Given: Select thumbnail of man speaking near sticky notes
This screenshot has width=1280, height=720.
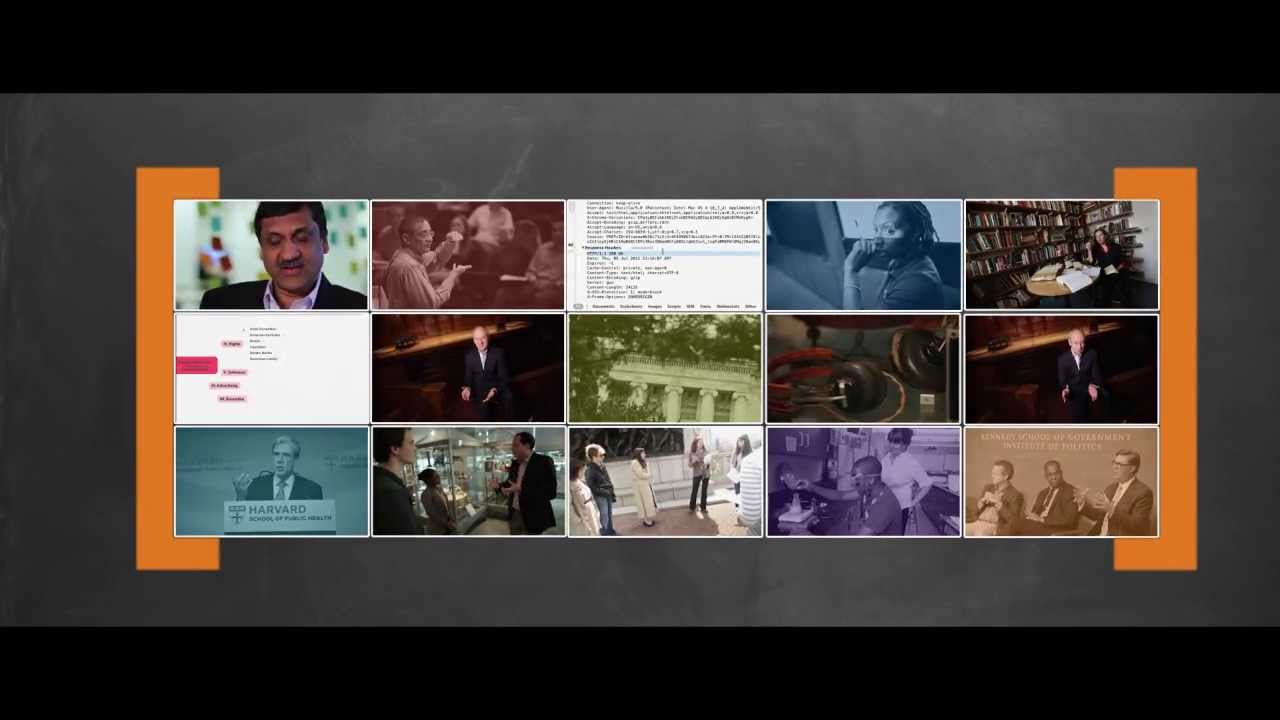Looking at the screenshot, I should pyautogui.click(x=271, y=255).
